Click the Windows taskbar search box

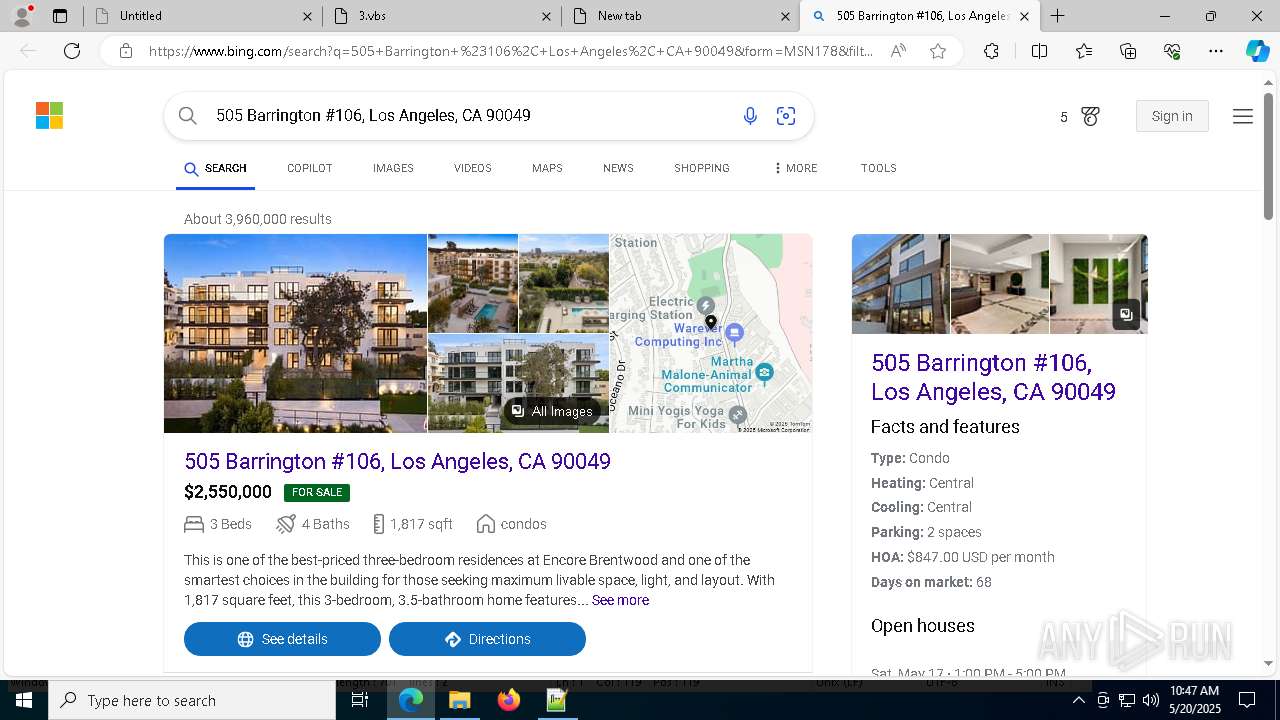pyautogui.click(x=192, y=700)
